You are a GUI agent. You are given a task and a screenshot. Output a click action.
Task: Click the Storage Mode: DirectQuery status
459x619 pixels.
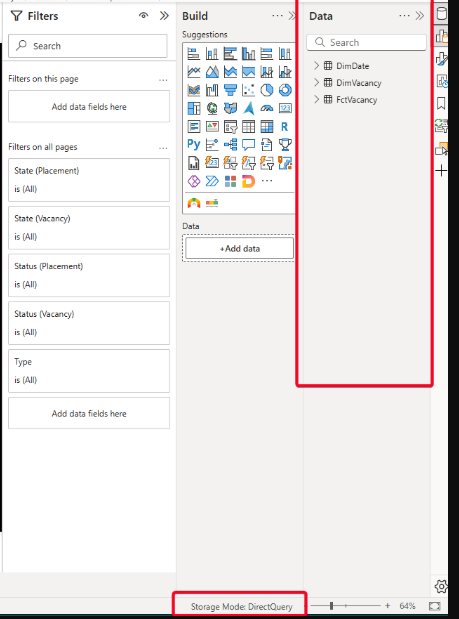tap(242, 606)
